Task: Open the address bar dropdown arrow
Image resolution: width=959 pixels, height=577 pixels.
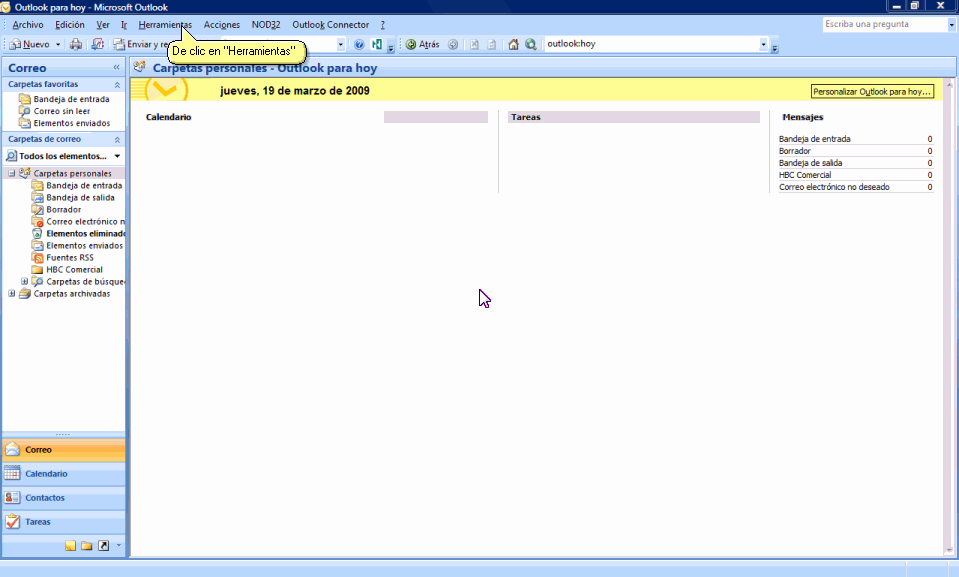Action: tap(763, 44)
